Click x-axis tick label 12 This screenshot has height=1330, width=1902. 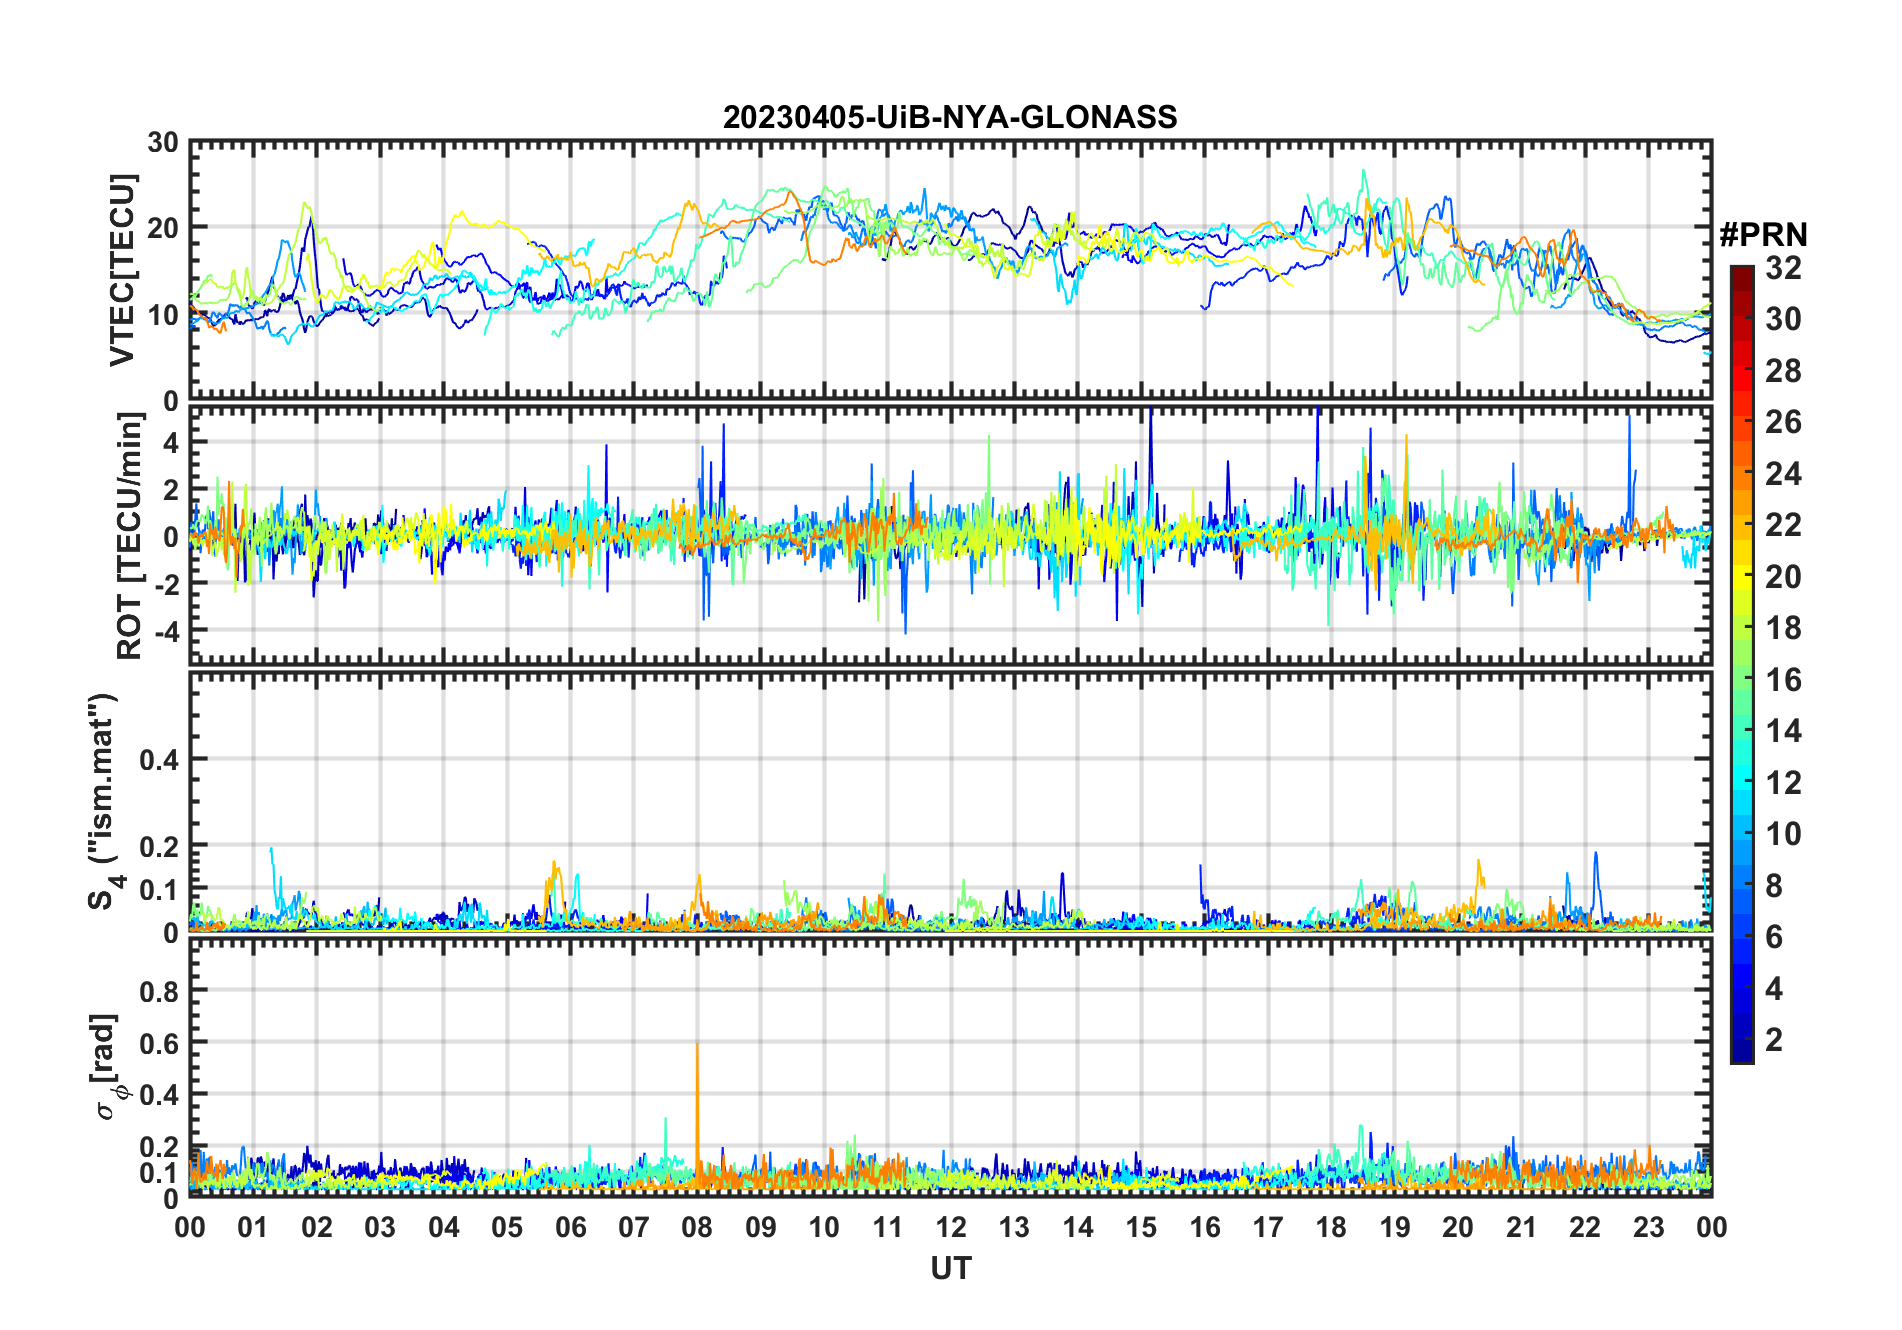coord(951,1227)
